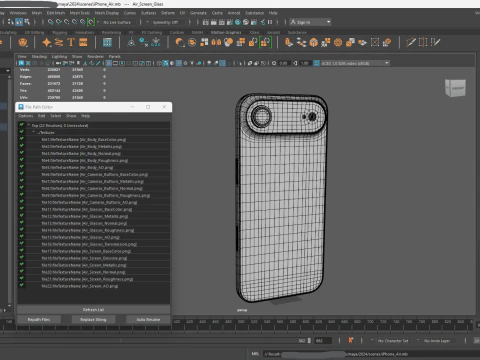Click the blue grid shelf icon
Image resolution: width=480 pixels, height=360 pixels.
coord(107,42)
